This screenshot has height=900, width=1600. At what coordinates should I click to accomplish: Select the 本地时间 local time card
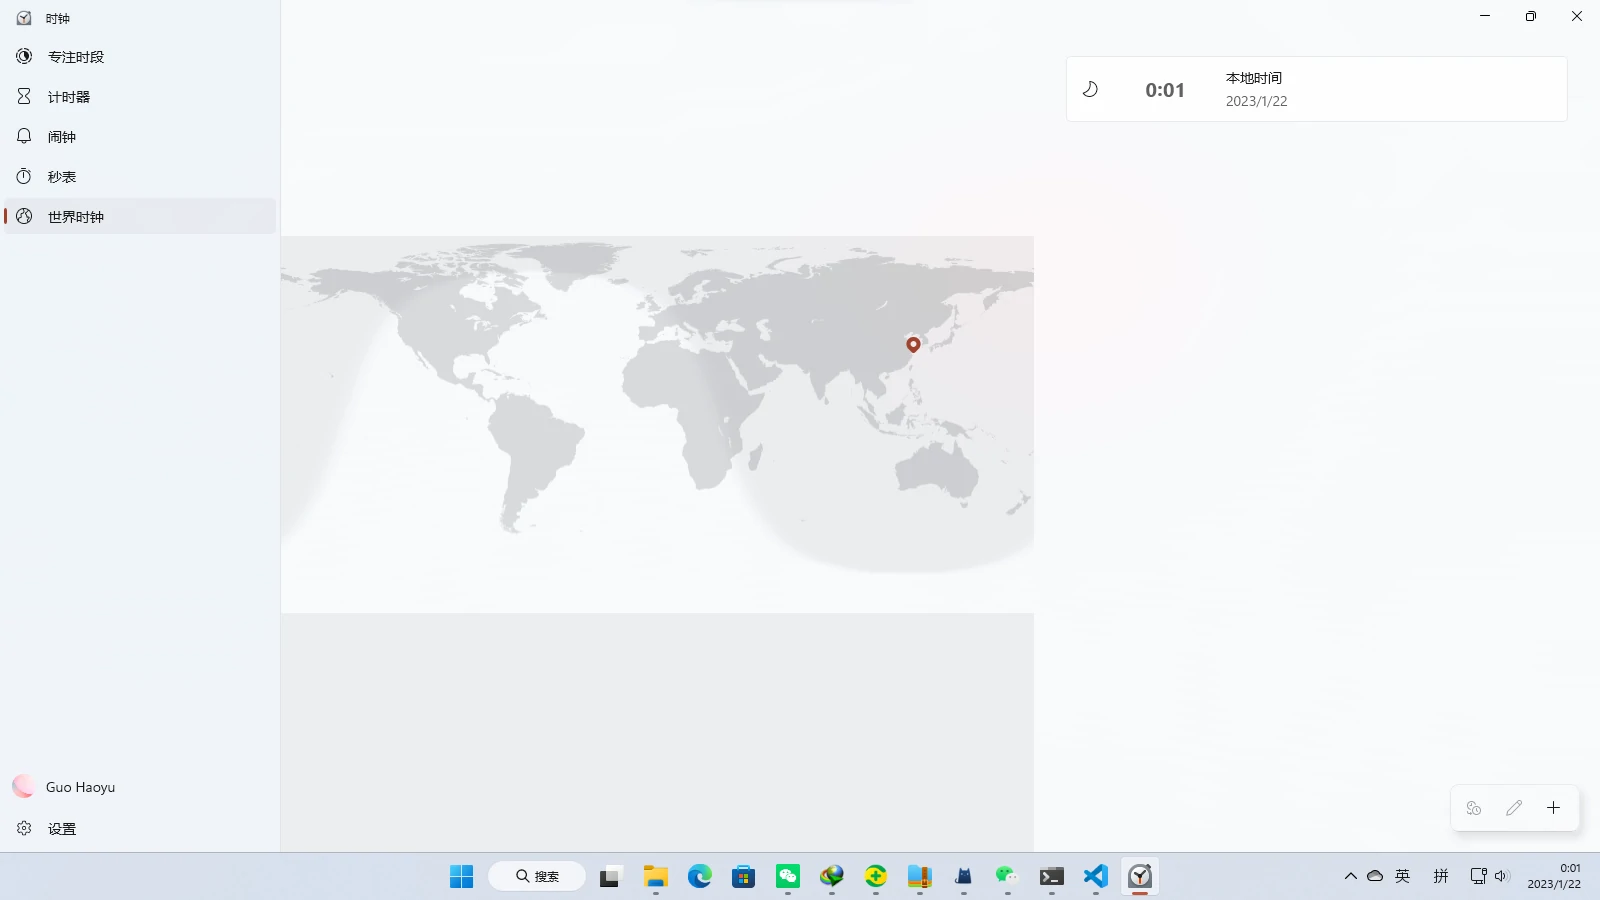point(1316,89)
